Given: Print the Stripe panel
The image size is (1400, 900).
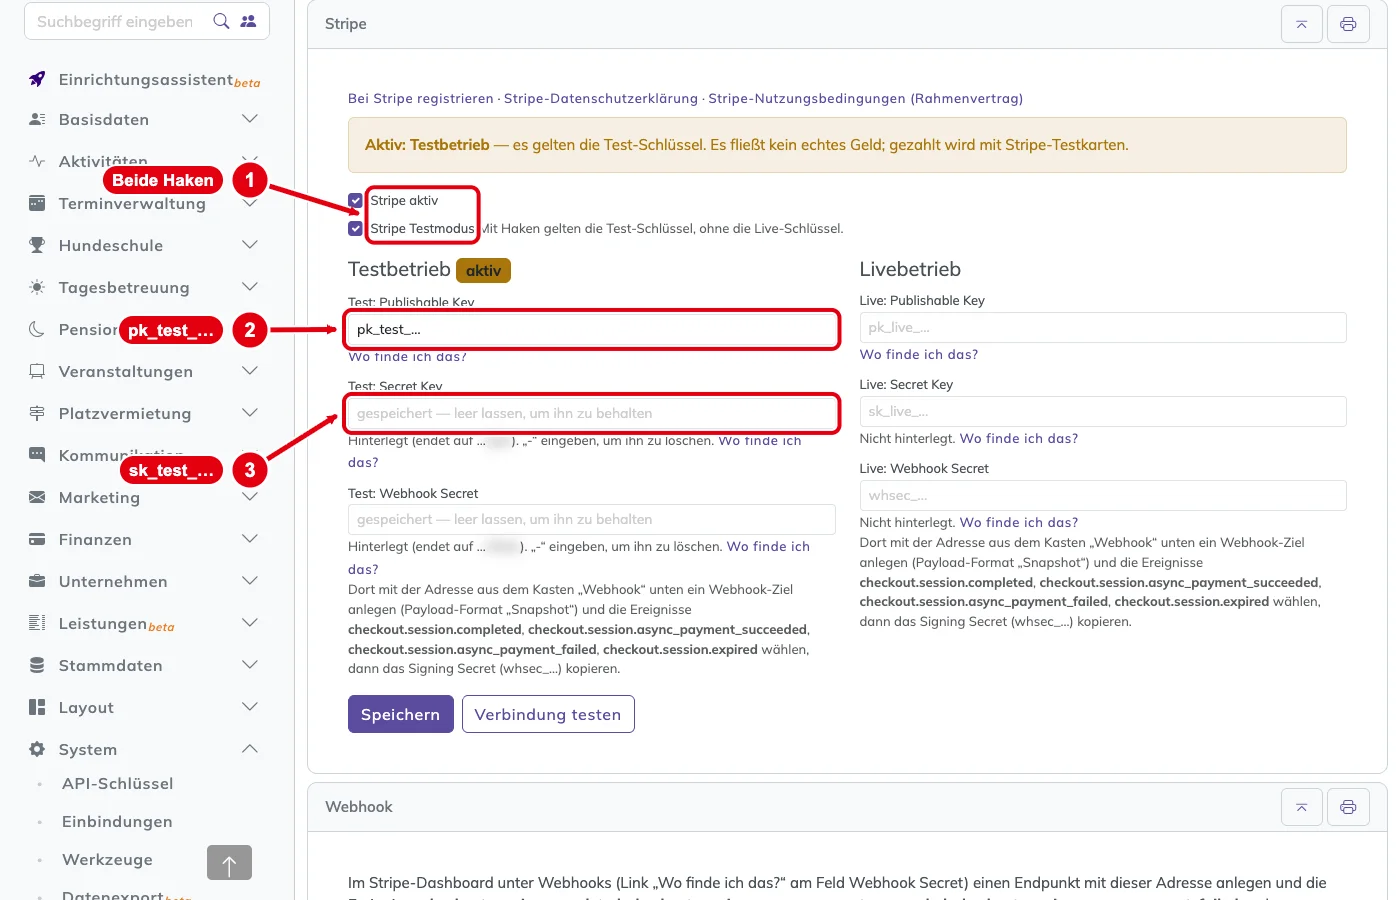Looking at the screenshot, I should coord(1348,24).
